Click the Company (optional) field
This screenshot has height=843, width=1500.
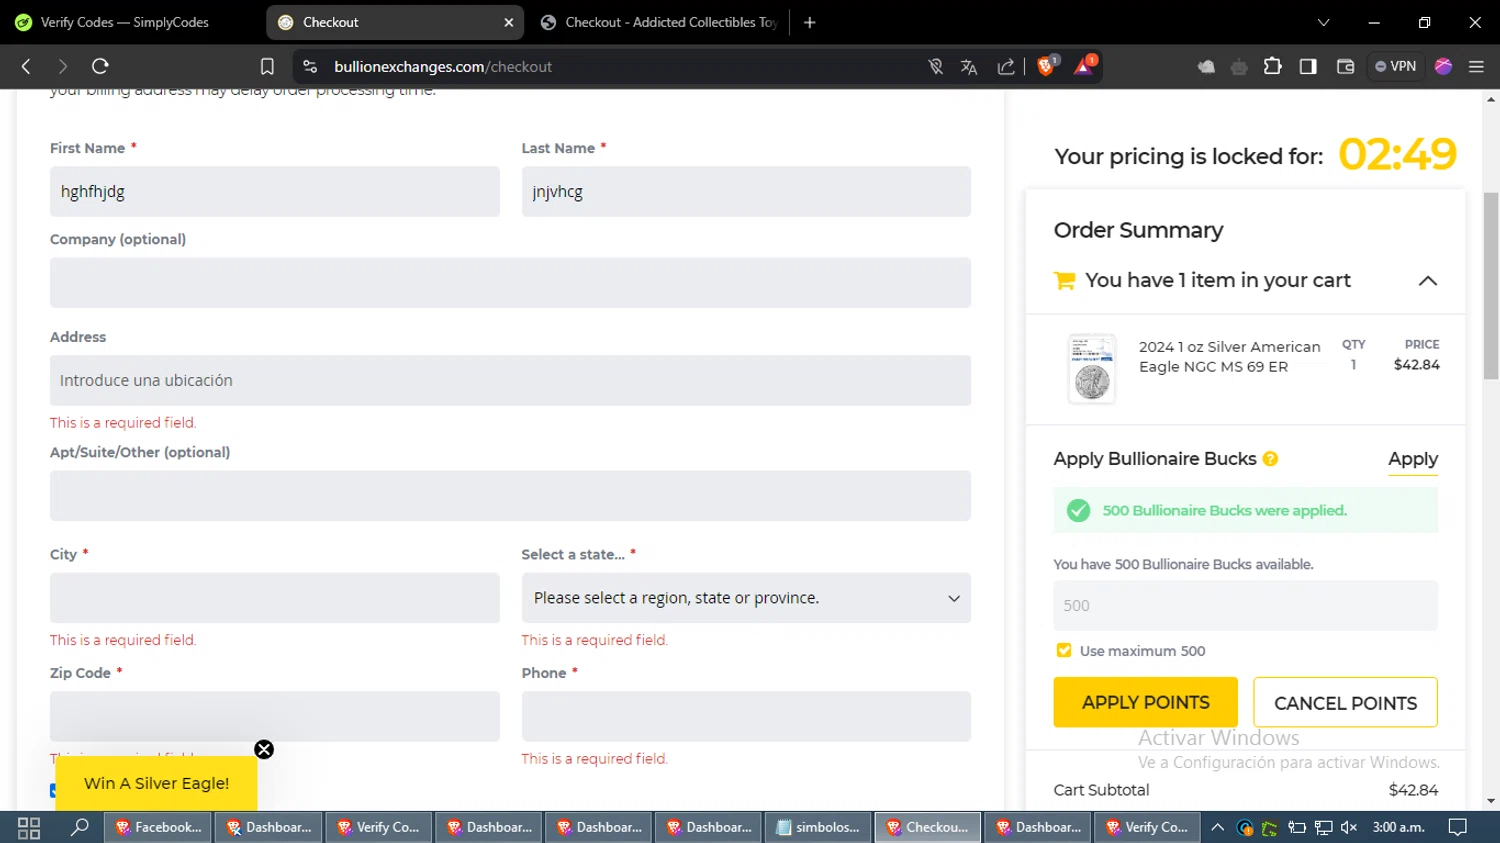point(510,282)
